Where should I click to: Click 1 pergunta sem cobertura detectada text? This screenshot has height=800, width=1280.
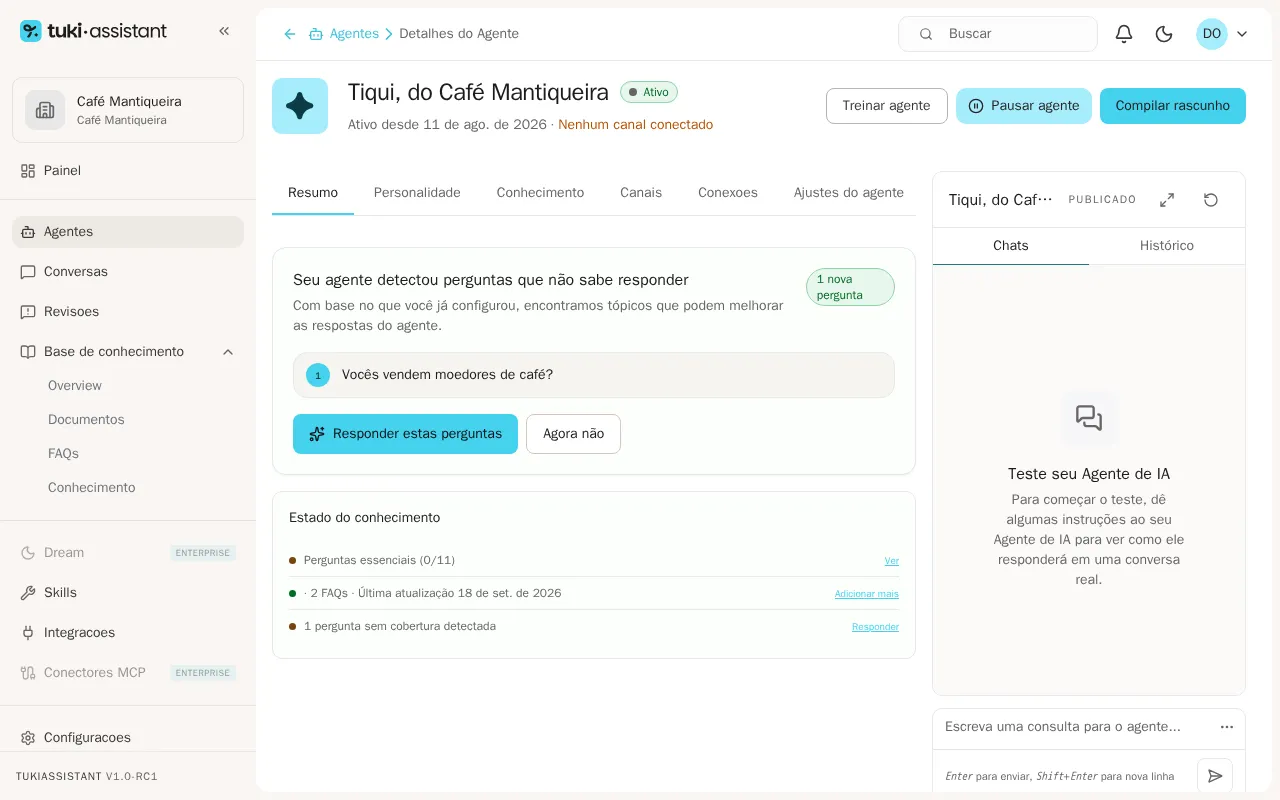tap(400, 626)
